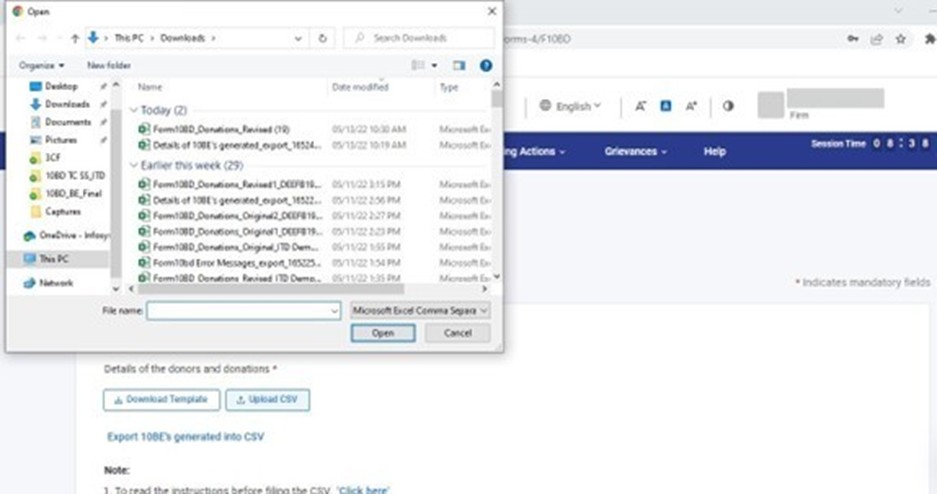Open the Organize menu

(41, 65)
